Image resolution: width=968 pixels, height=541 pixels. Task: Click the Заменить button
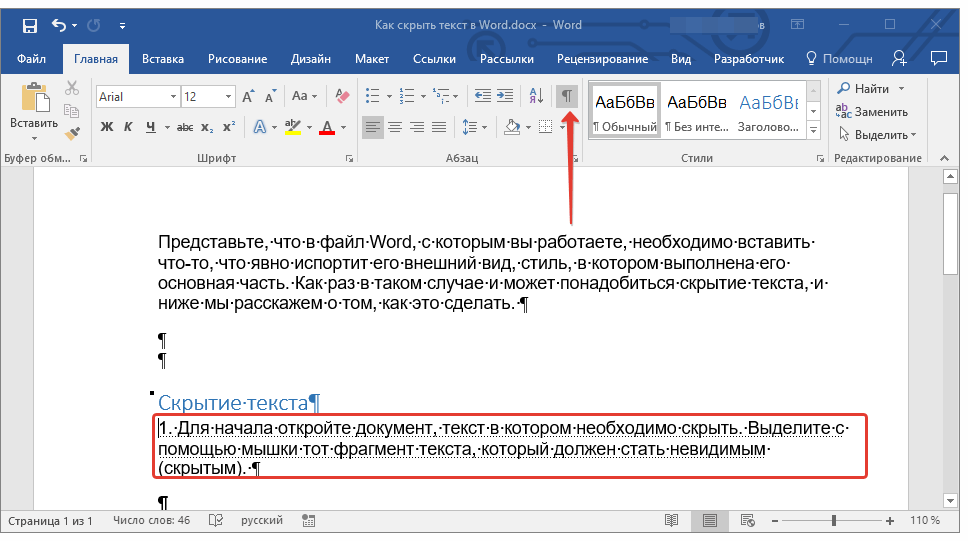[x=872, y=112]
